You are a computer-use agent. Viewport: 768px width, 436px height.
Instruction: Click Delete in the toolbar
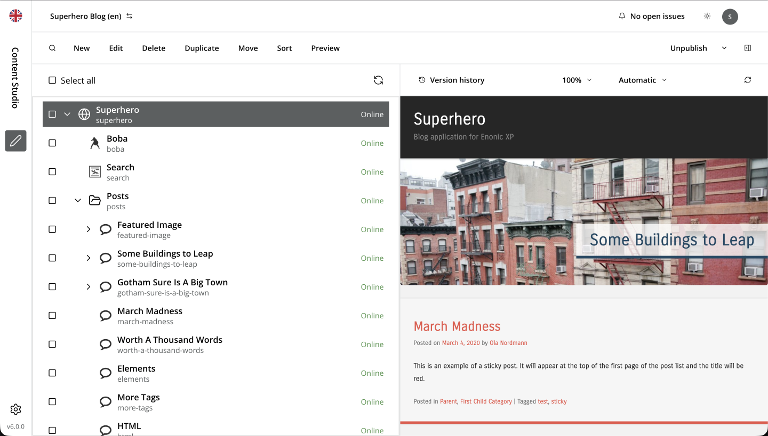(x=154, y=48)
